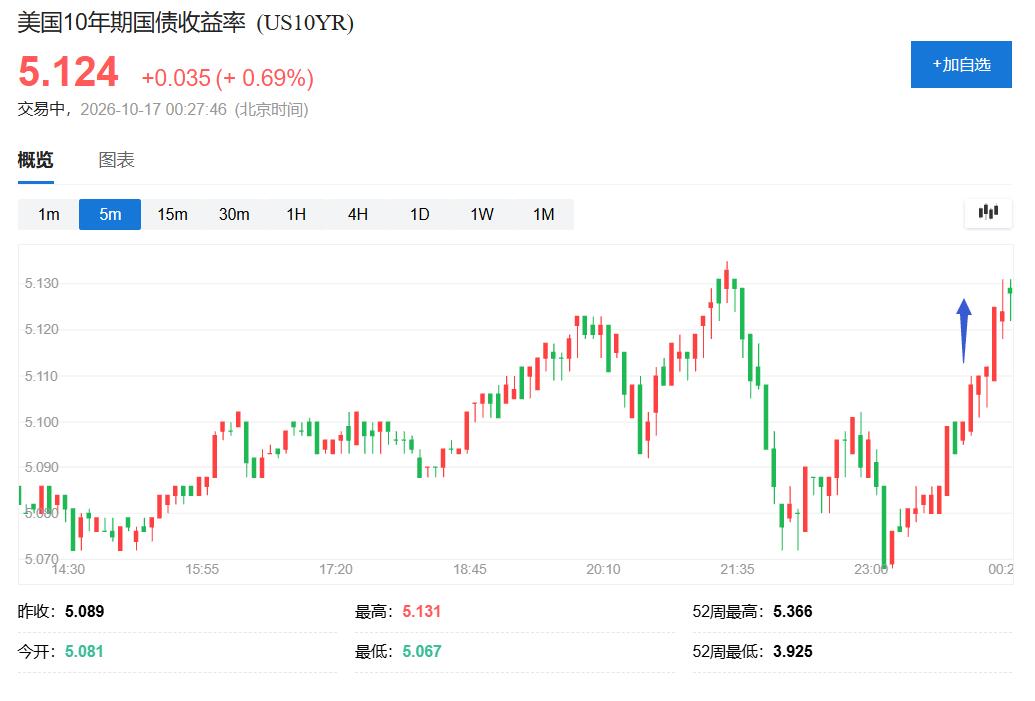The height and width of the screenshot is (701, 1035).
Task: Select the 4H timeframe
Action: [x=358, y=215]
